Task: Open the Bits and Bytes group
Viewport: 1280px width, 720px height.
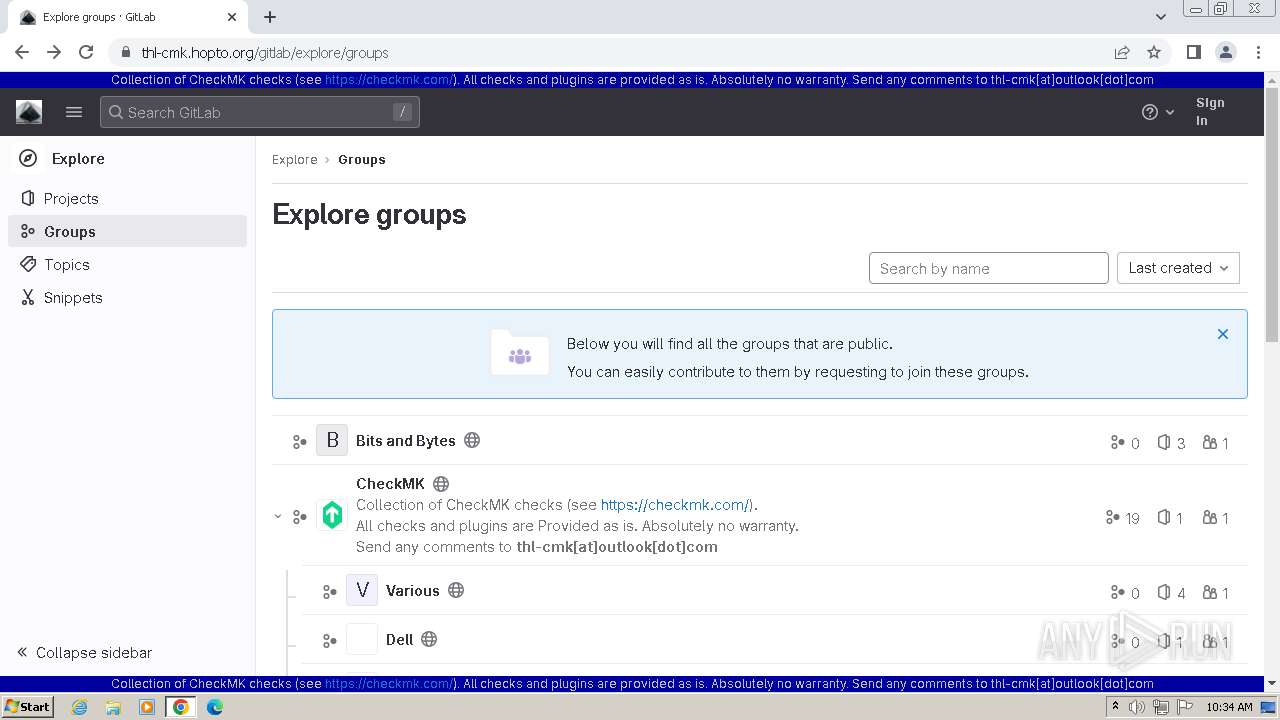Action: coord(406,440)
